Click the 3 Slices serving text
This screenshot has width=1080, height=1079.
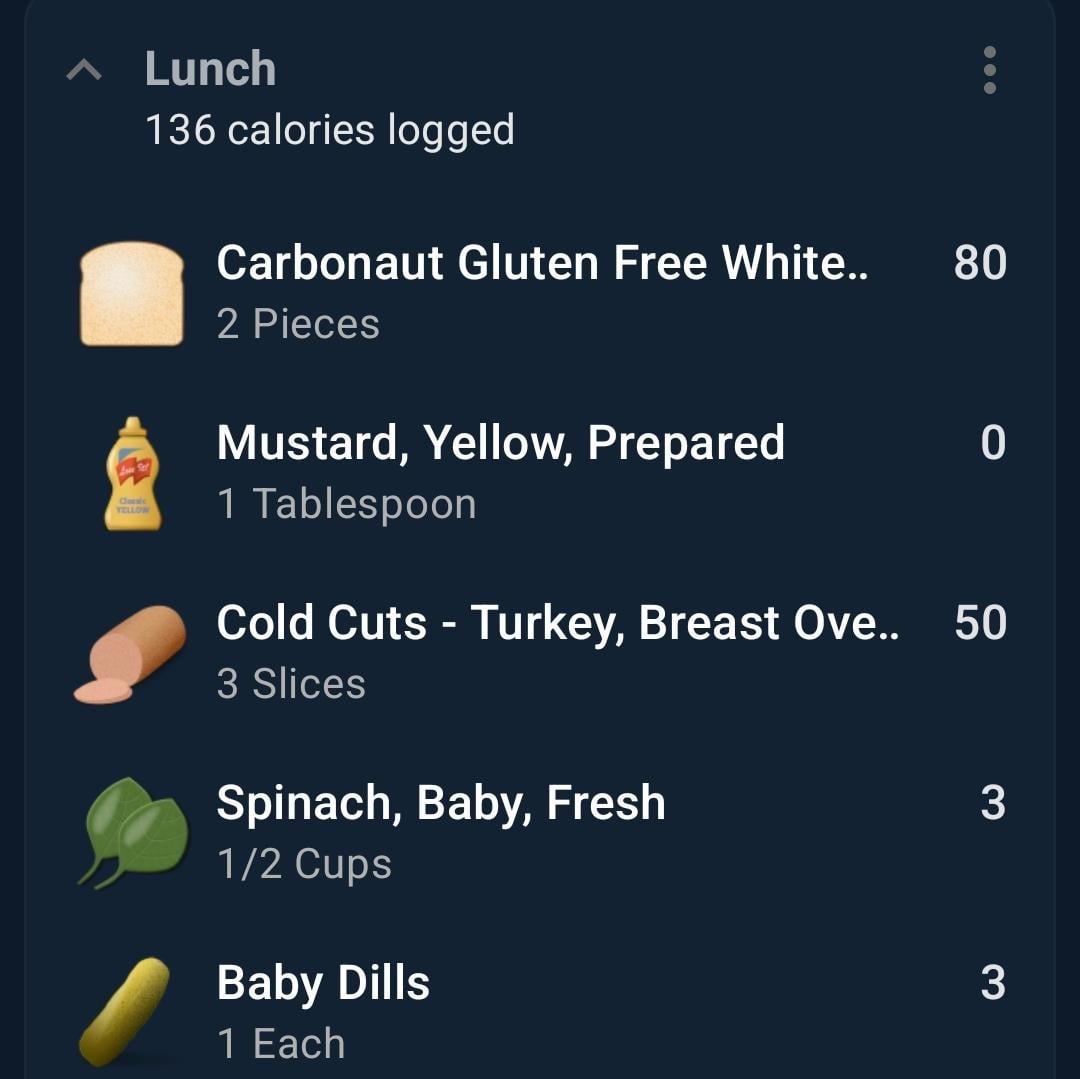[x=291, y=684]
